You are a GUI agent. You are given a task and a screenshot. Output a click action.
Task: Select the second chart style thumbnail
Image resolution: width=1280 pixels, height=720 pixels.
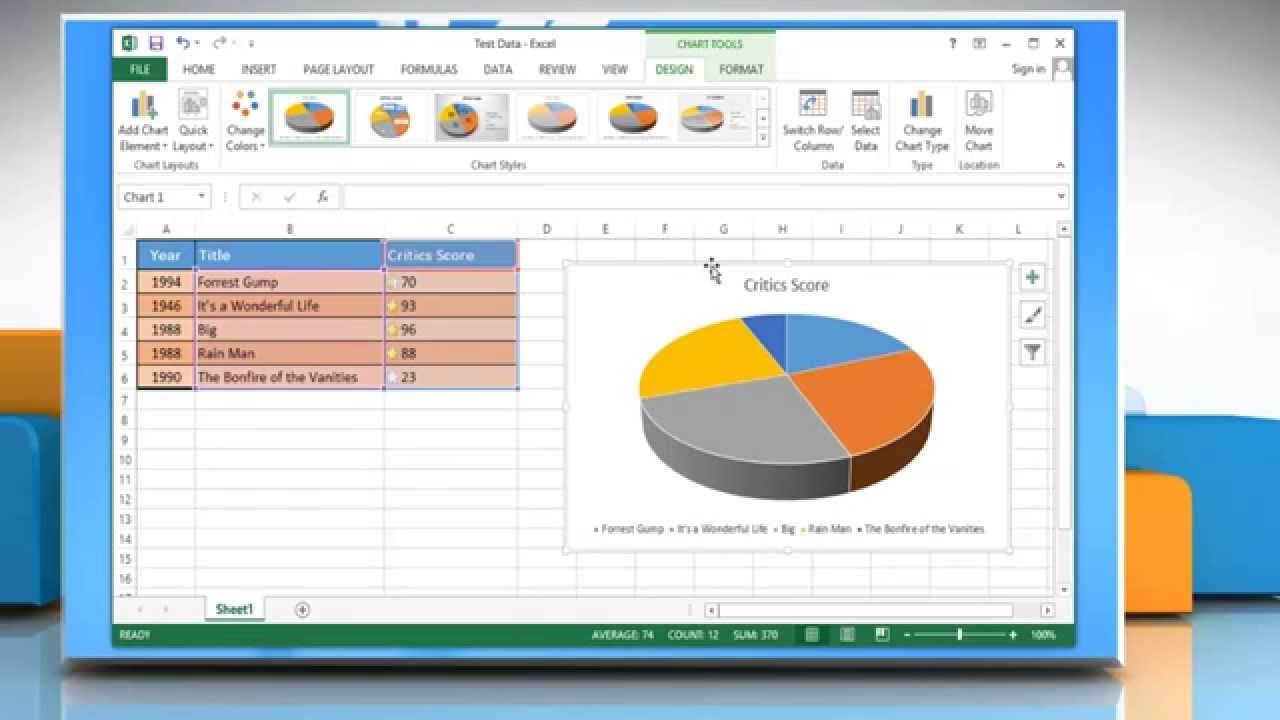(x=391, y=117)
